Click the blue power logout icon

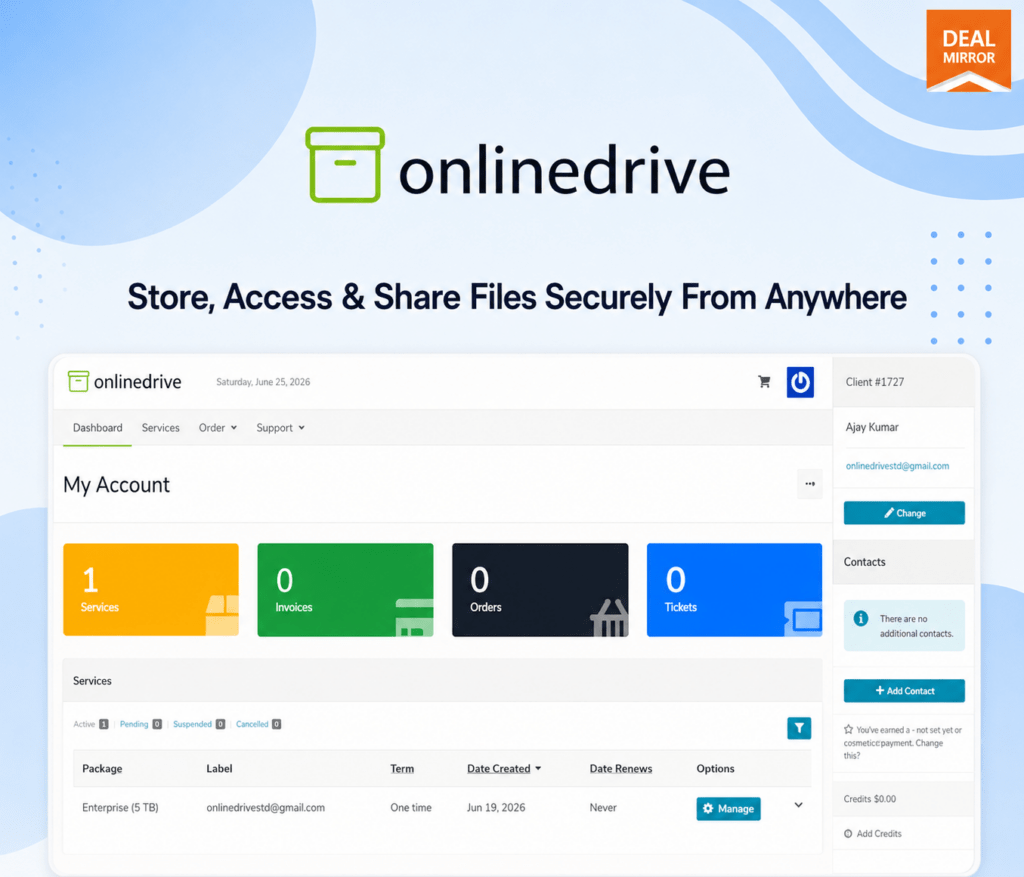pos(800,382)
